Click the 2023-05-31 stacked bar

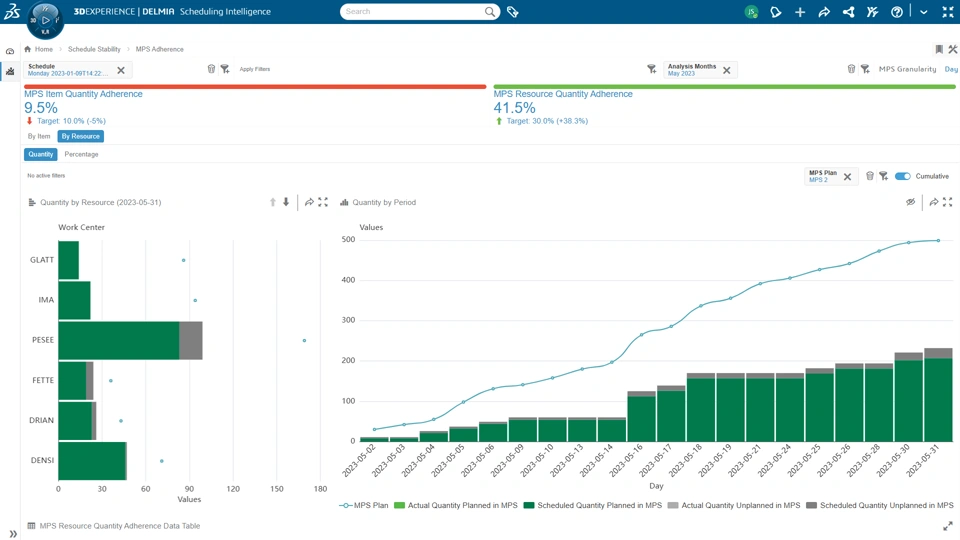tap(938, 395)
